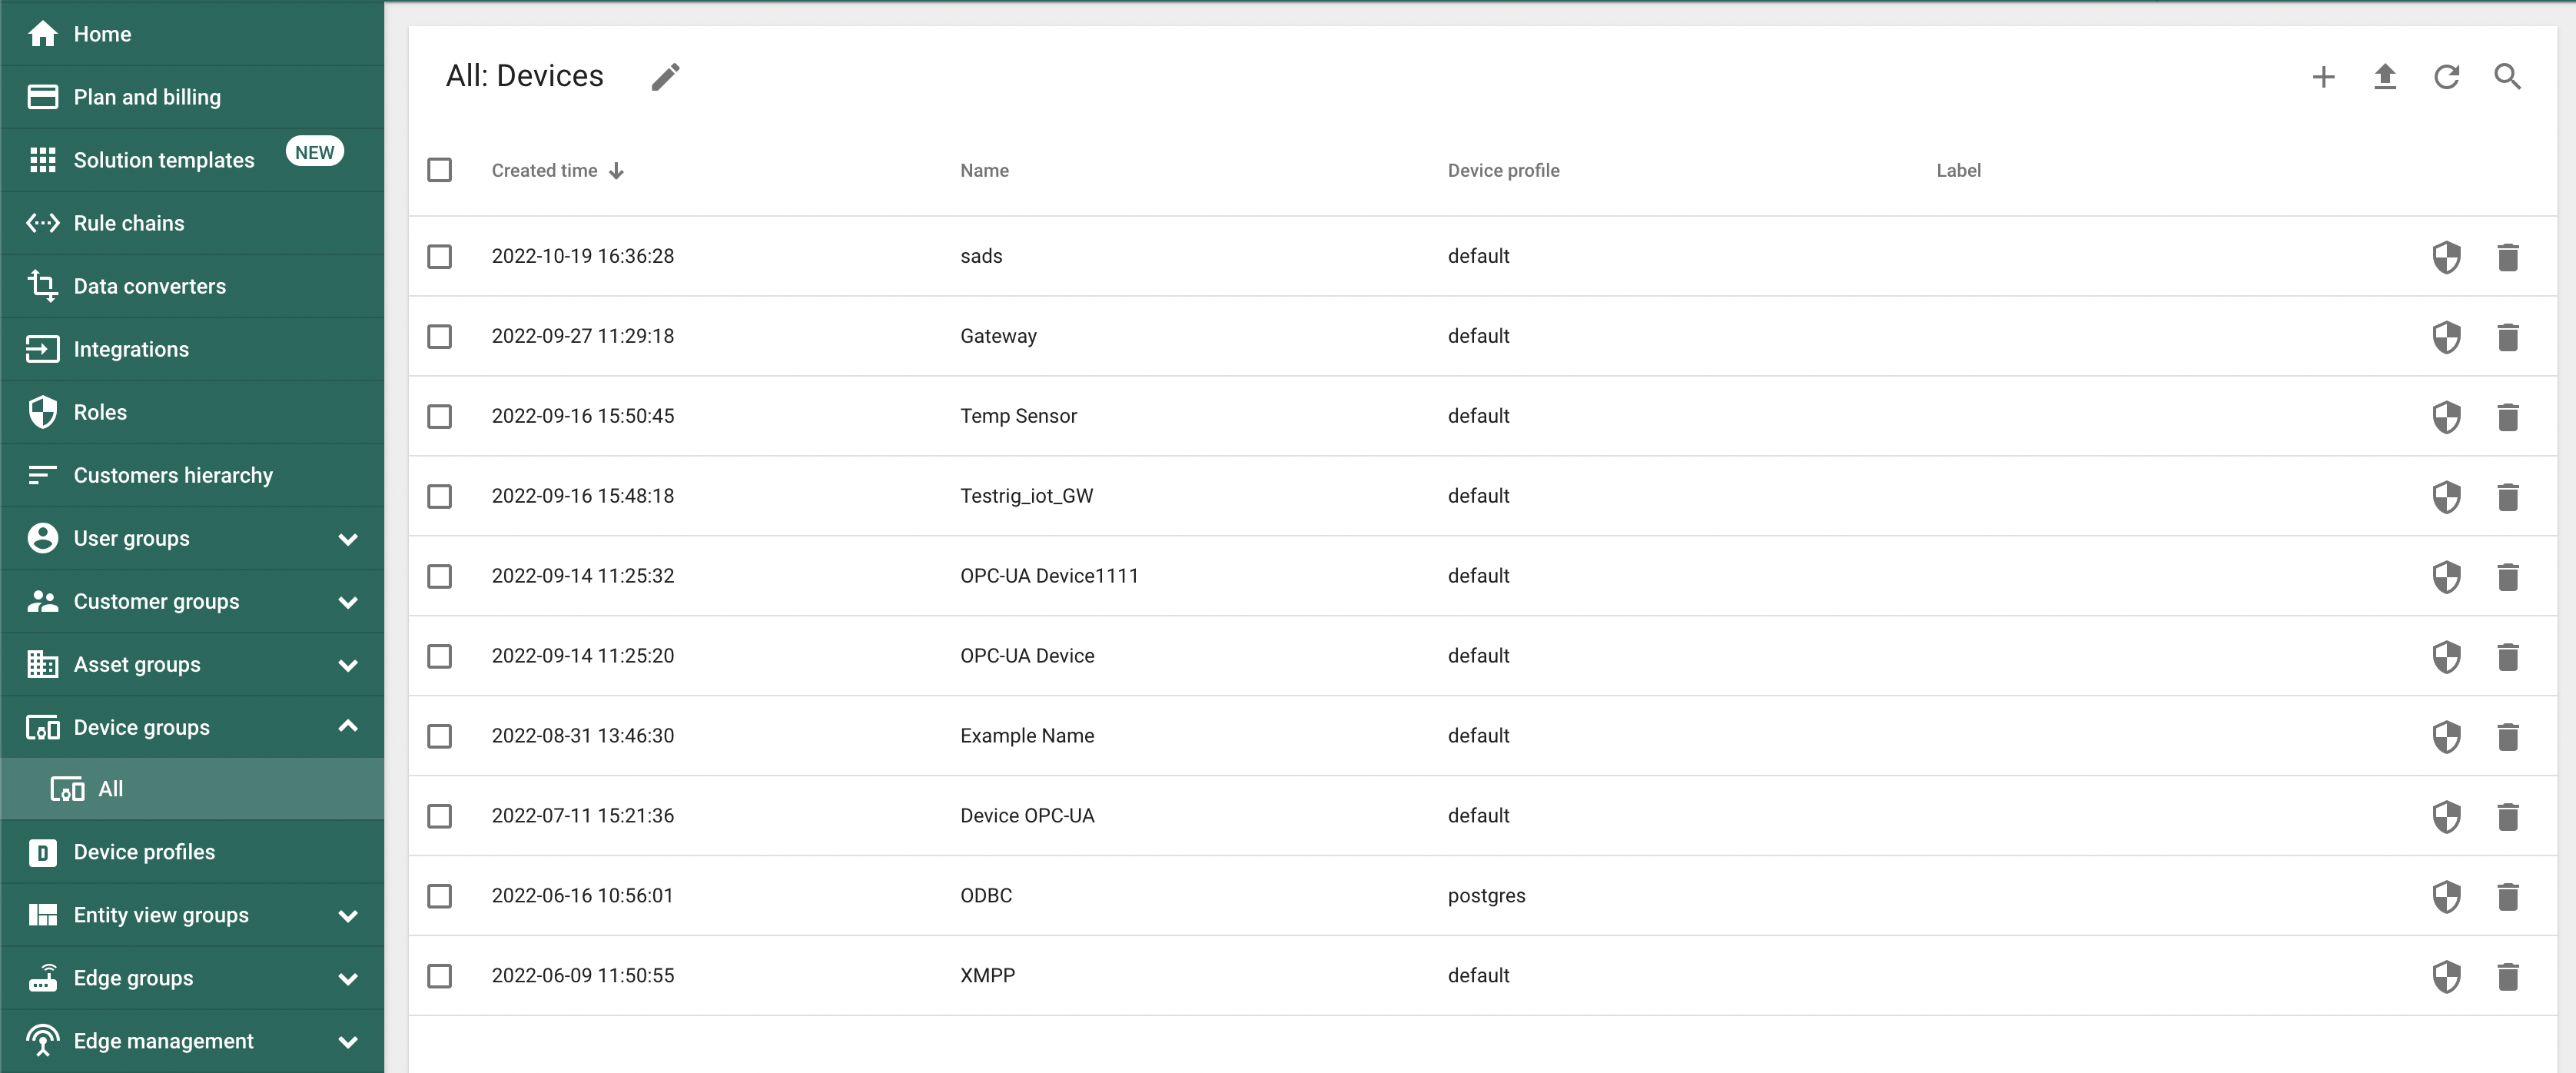
Task: Open the search icon in toolbar
Action: [x=2508, y=76]
